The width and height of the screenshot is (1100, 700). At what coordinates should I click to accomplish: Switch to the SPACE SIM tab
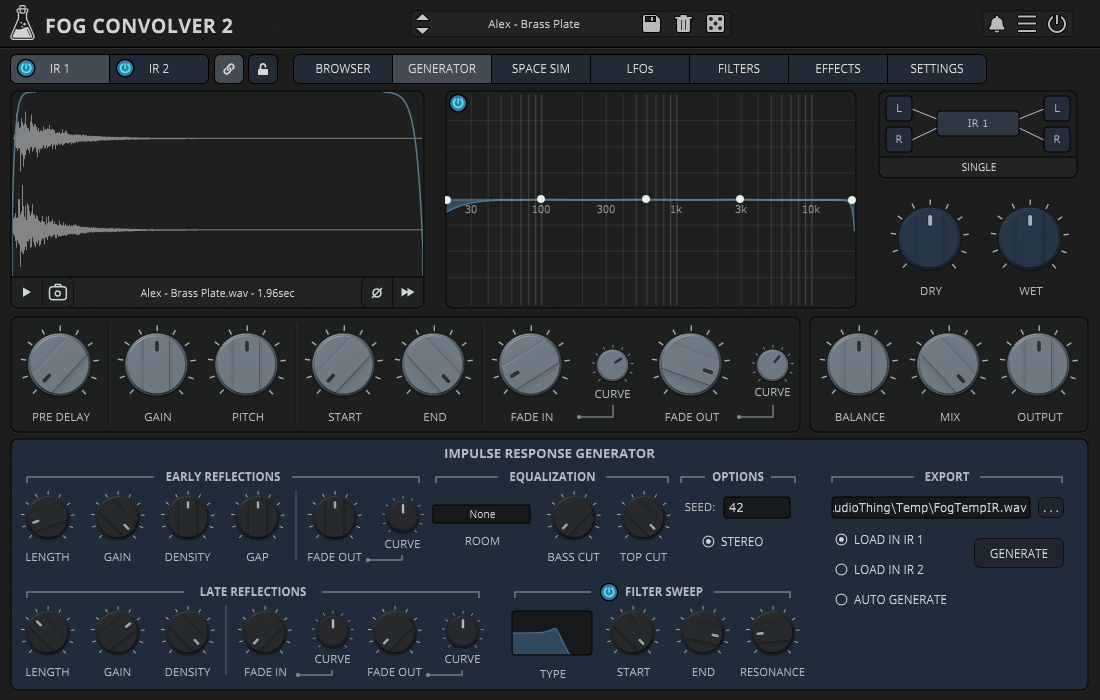click(541, 69)
